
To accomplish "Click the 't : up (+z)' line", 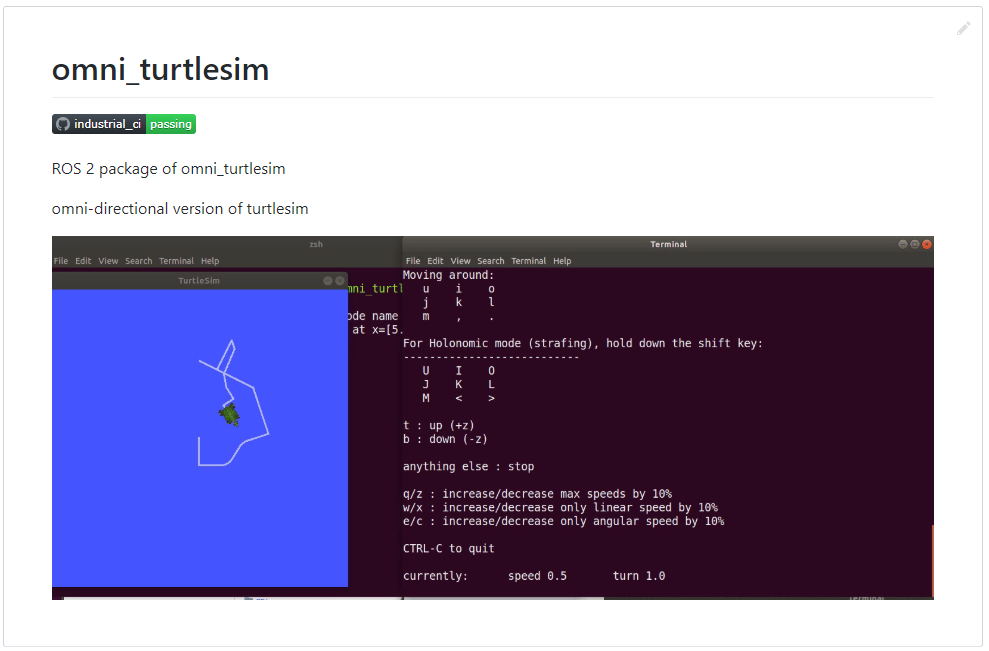I will 438,425.
